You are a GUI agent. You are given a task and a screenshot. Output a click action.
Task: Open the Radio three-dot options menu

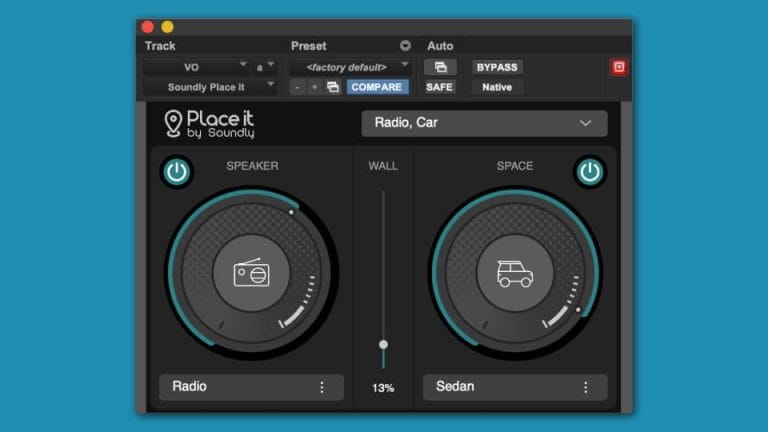pyautogui.click(x=322, y=387)
